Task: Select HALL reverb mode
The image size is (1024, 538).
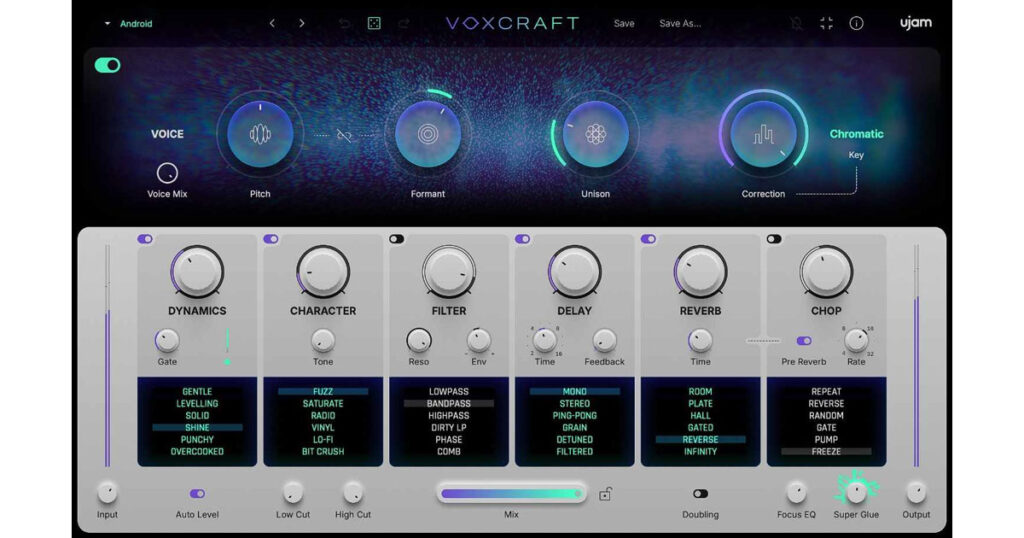Action: coord(700,415)
